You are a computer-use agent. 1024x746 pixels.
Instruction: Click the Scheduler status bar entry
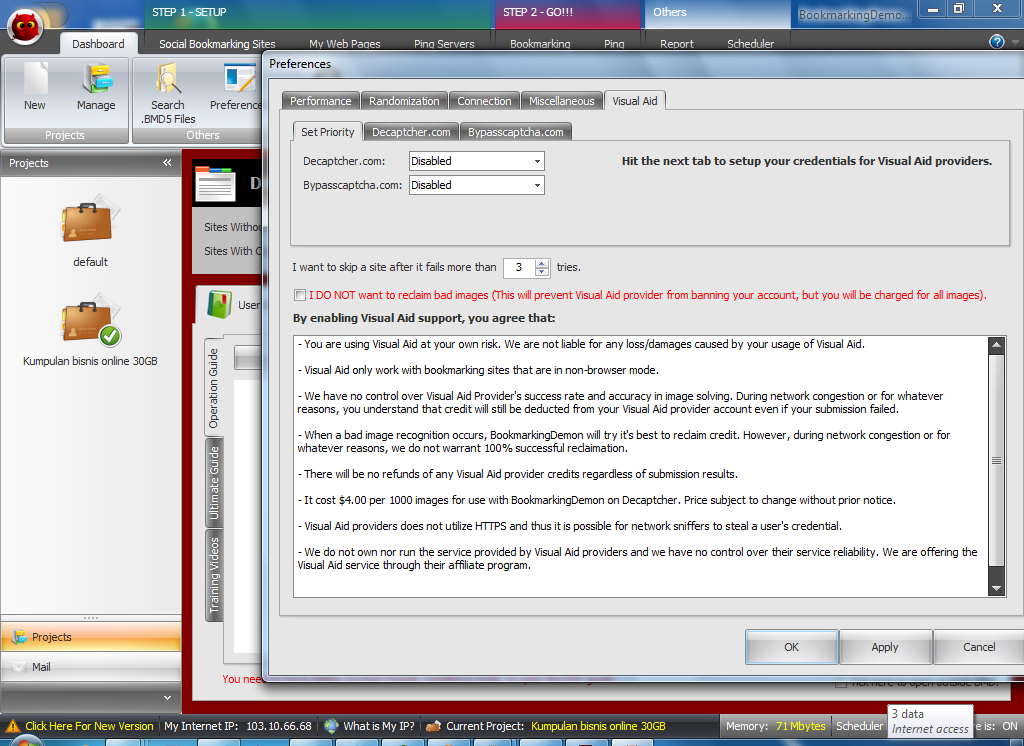pyautogui.click(x=859, y=726)
